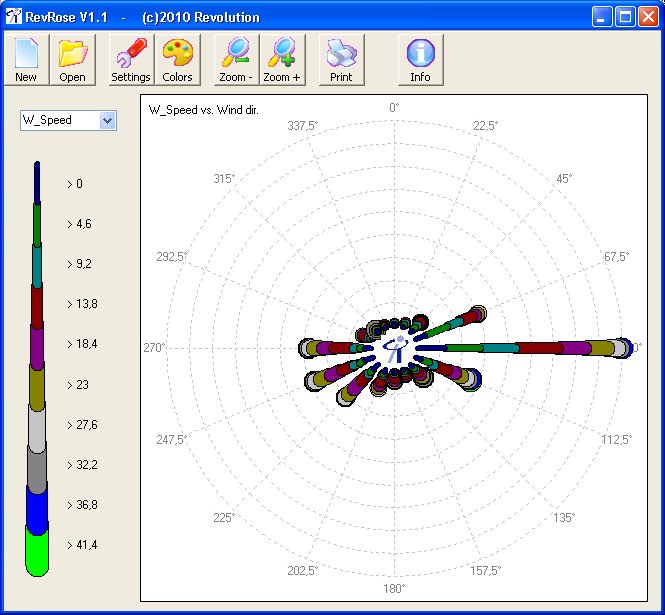665x615 pixels.
Task: Click the '> 4,6' legend label
Action: 79,224
